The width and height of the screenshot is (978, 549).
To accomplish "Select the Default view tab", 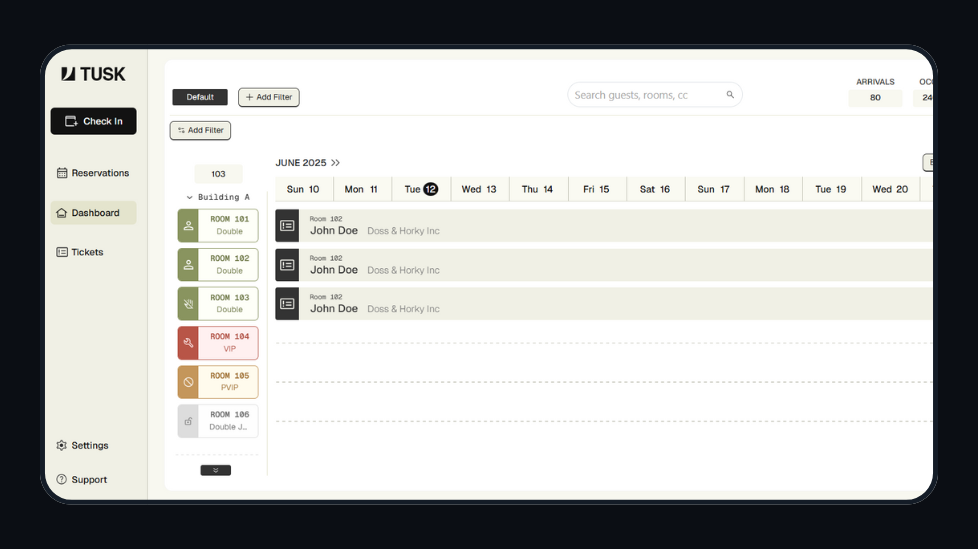I will [x=200, y=97].
